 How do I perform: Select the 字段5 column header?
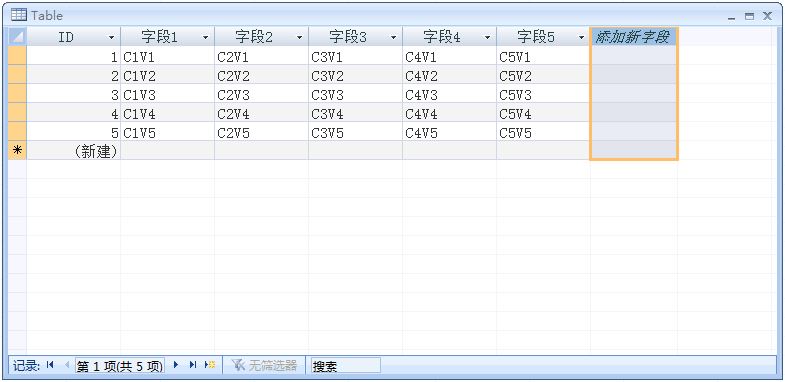click(544, 37)
